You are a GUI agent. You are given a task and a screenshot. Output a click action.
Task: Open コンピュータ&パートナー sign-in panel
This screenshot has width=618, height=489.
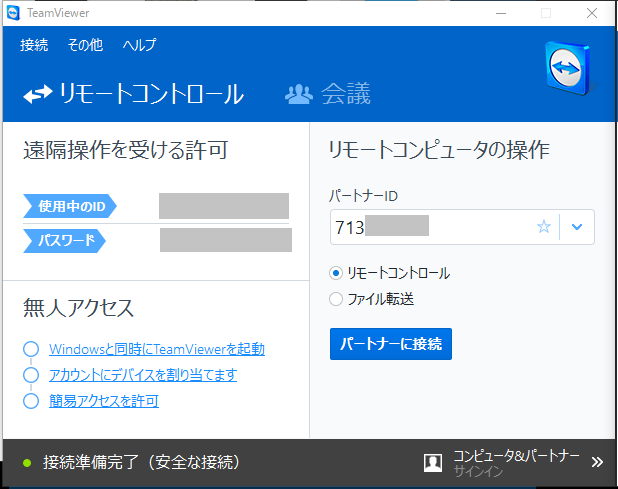[516, 456]
